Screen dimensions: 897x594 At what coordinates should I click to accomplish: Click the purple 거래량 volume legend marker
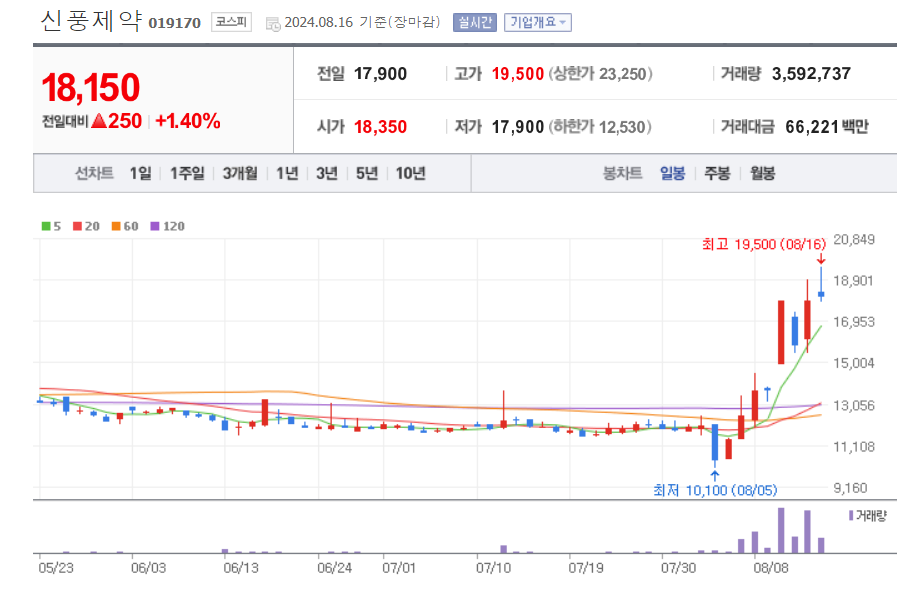click(851, 516)
